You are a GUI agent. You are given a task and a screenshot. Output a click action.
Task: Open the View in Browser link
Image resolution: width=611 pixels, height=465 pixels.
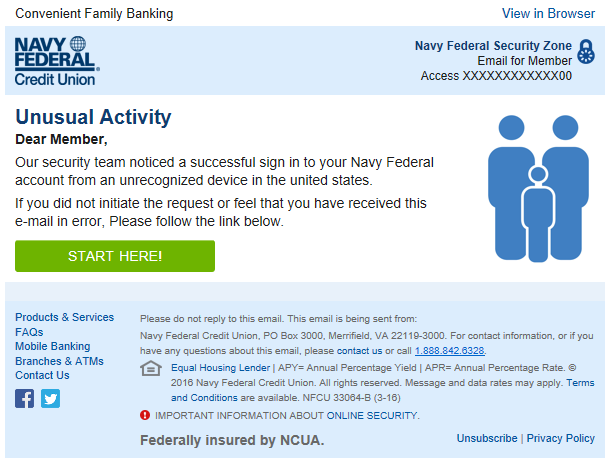point(548,14)
